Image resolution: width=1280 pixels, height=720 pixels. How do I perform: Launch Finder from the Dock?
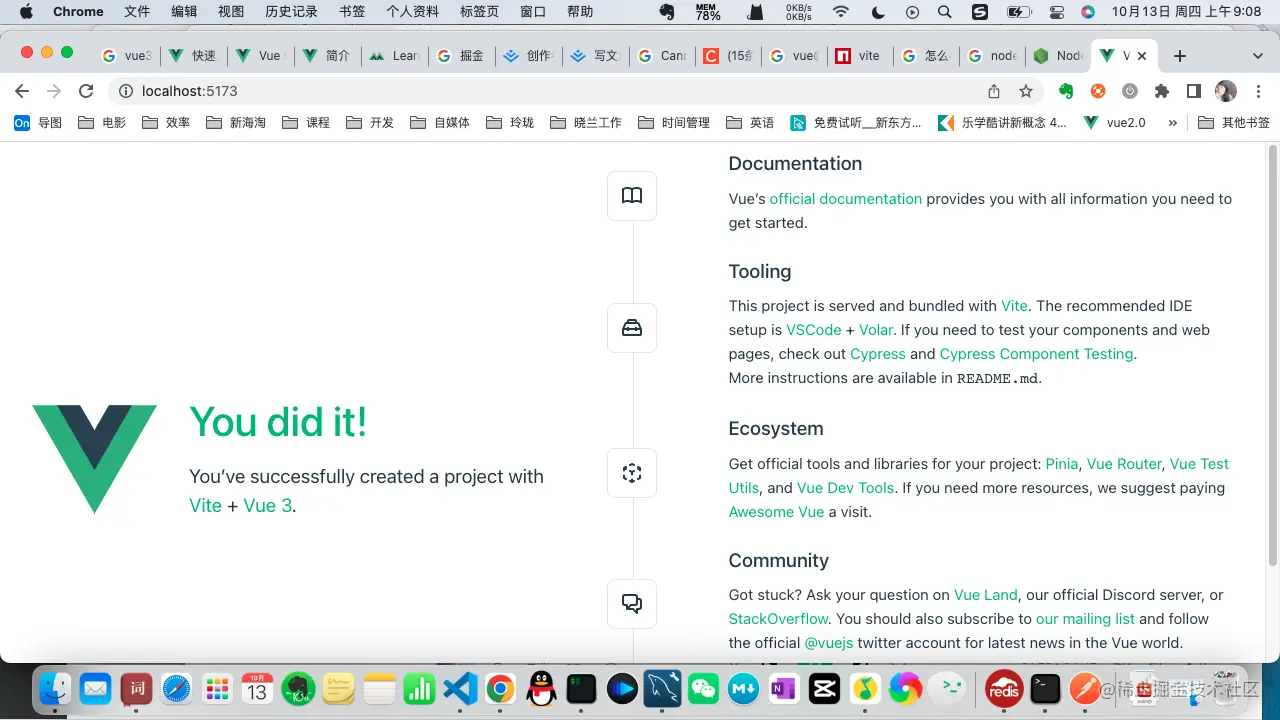coord(54,688)
